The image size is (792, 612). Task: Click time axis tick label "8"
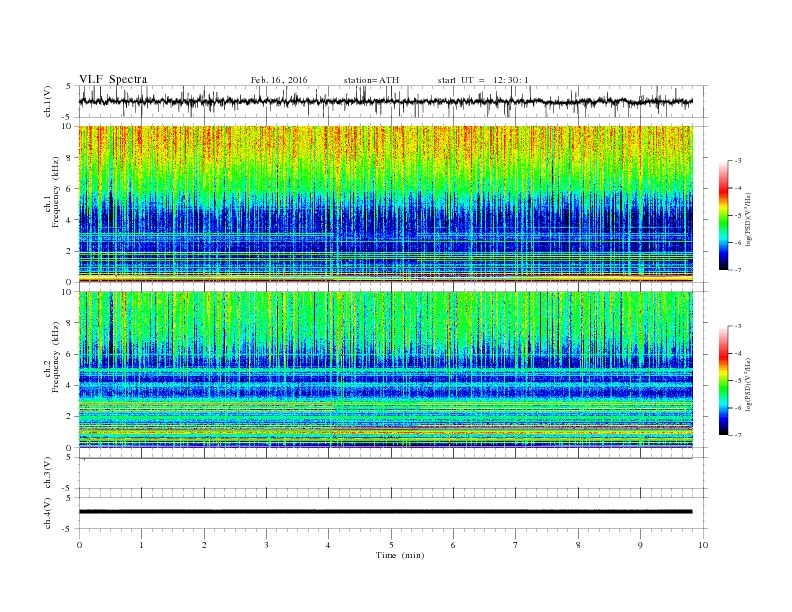[578, 545]
